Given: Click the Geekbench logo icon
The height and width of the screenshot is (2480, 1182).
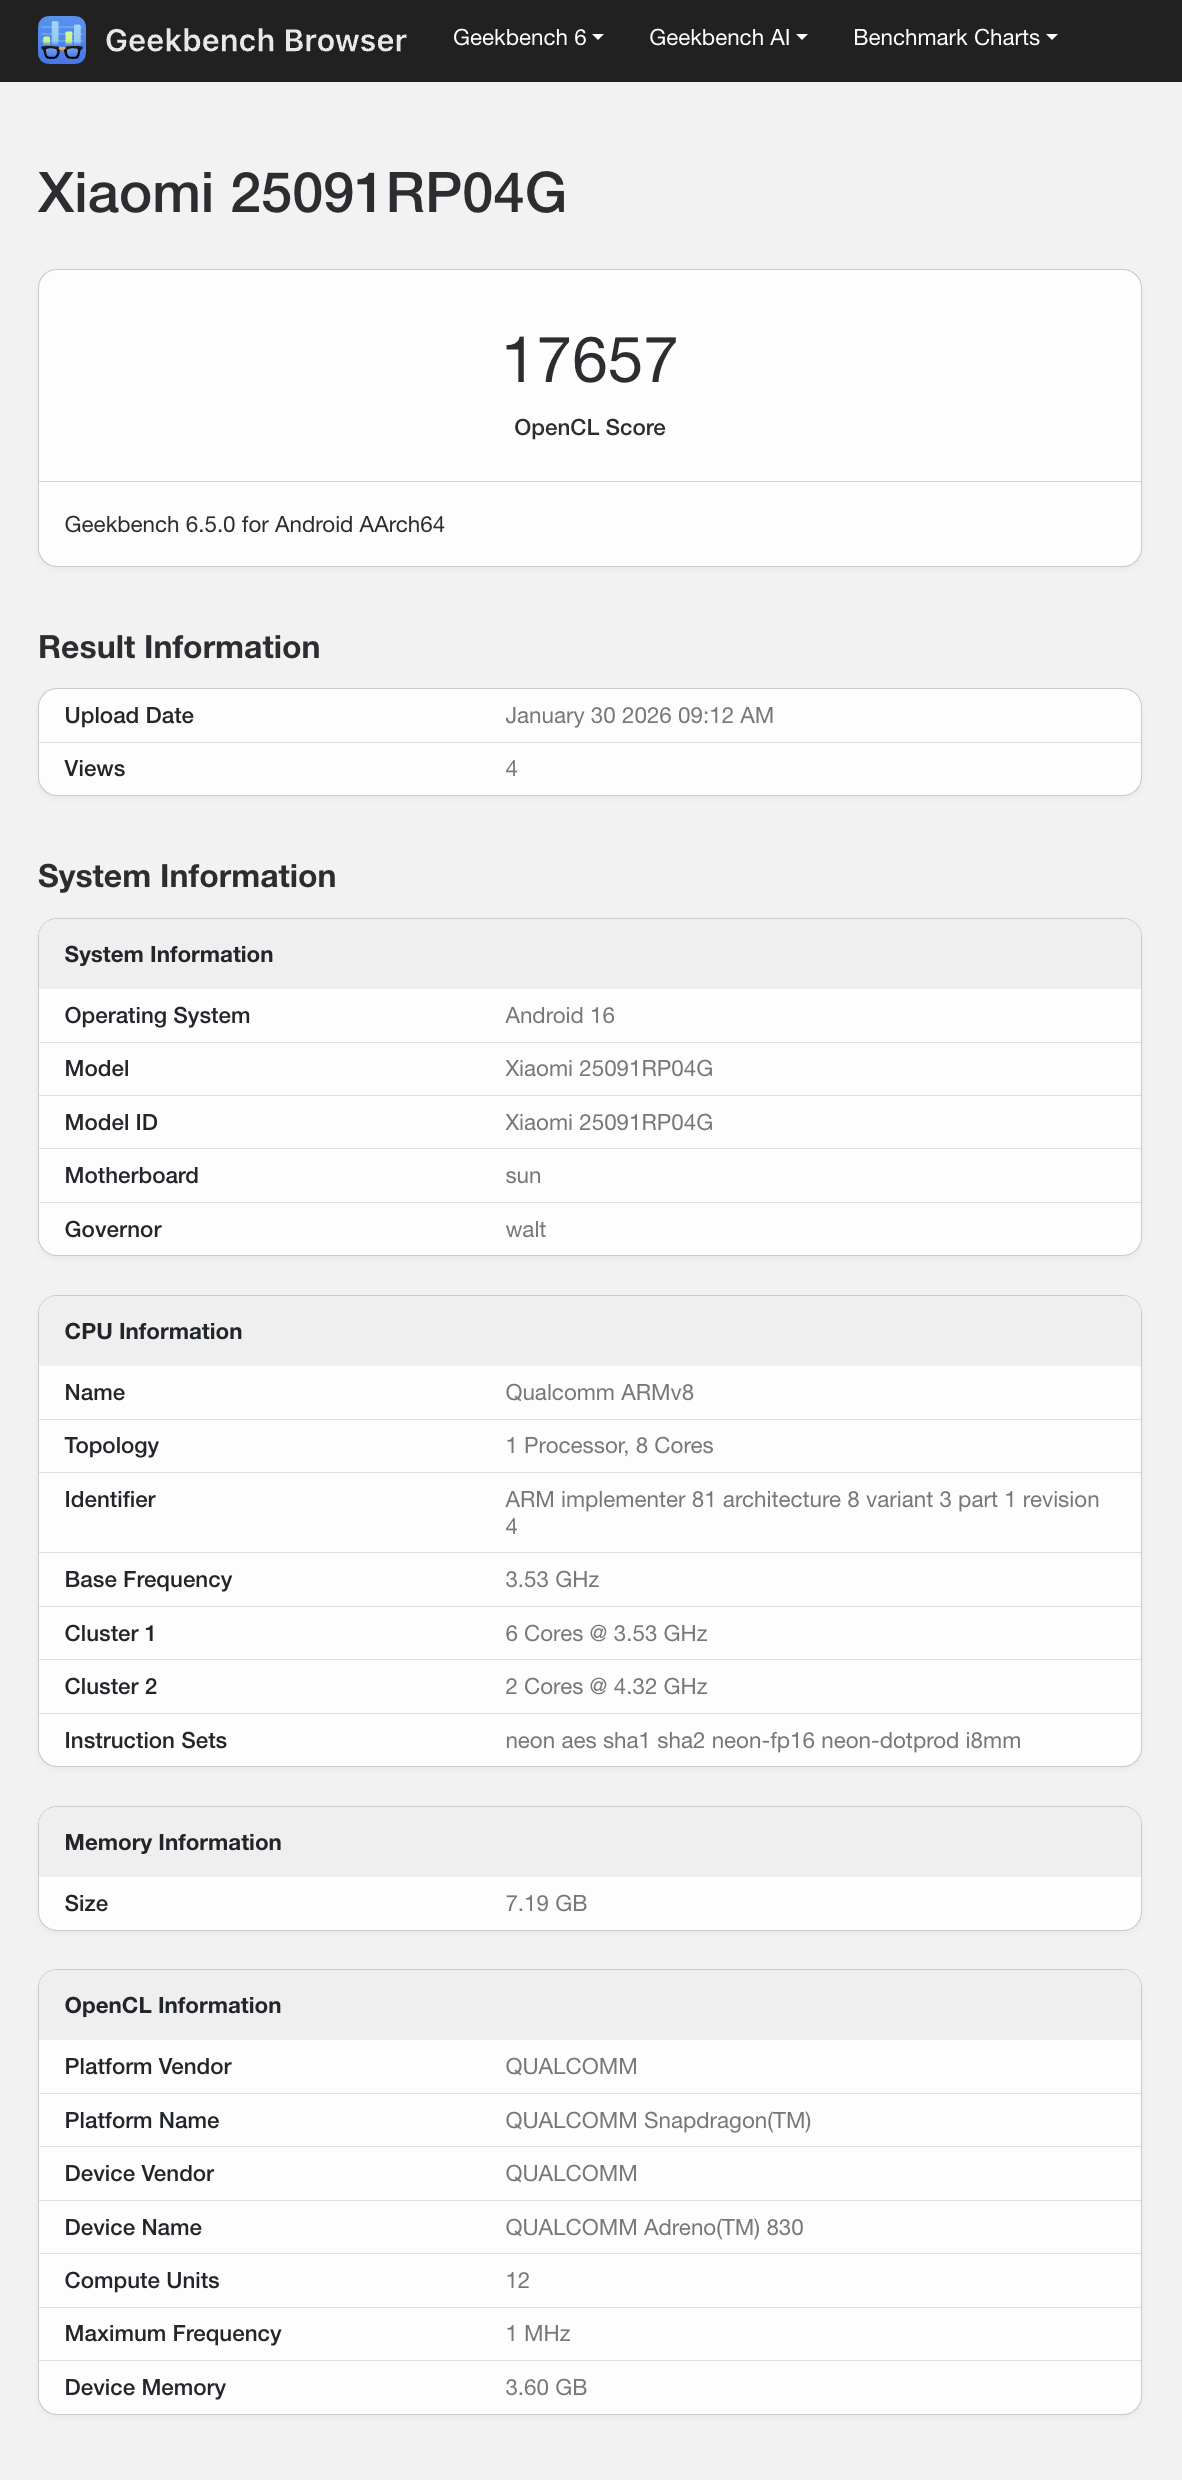Looking at the screenshot, I should (62, 40).
